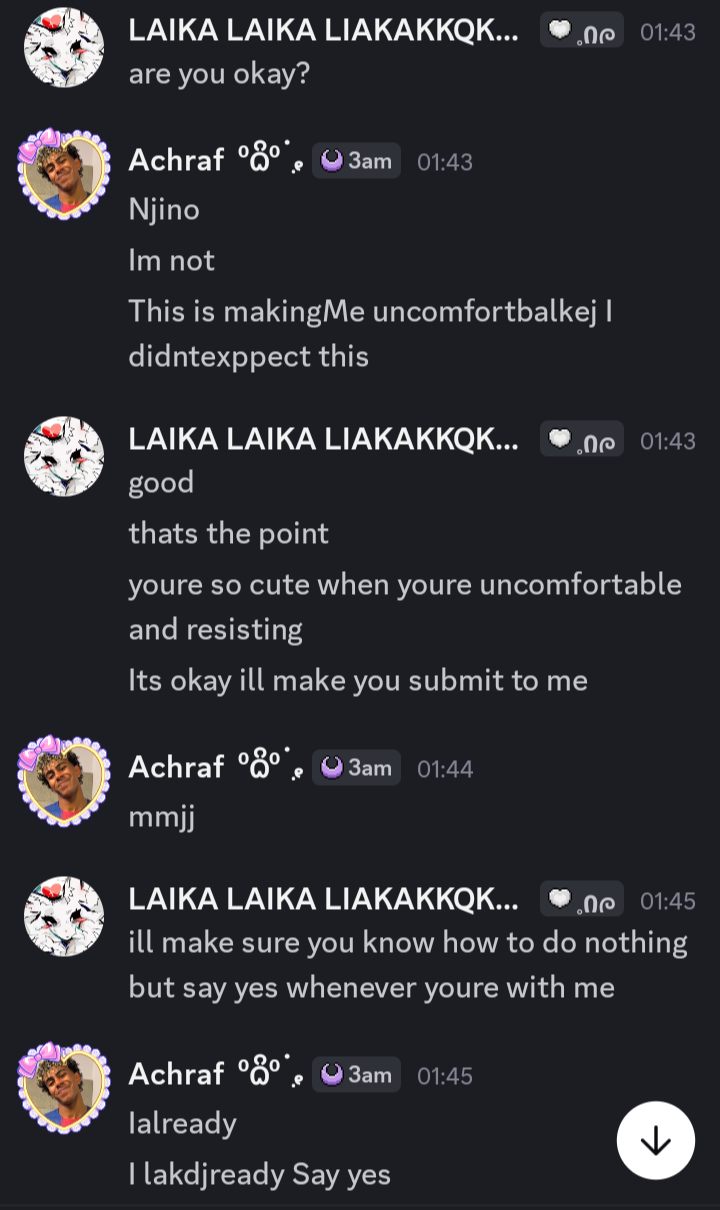Tap Achraf's avatar on the 01:45 message

pyautogui.click(x=63, y=1088)
